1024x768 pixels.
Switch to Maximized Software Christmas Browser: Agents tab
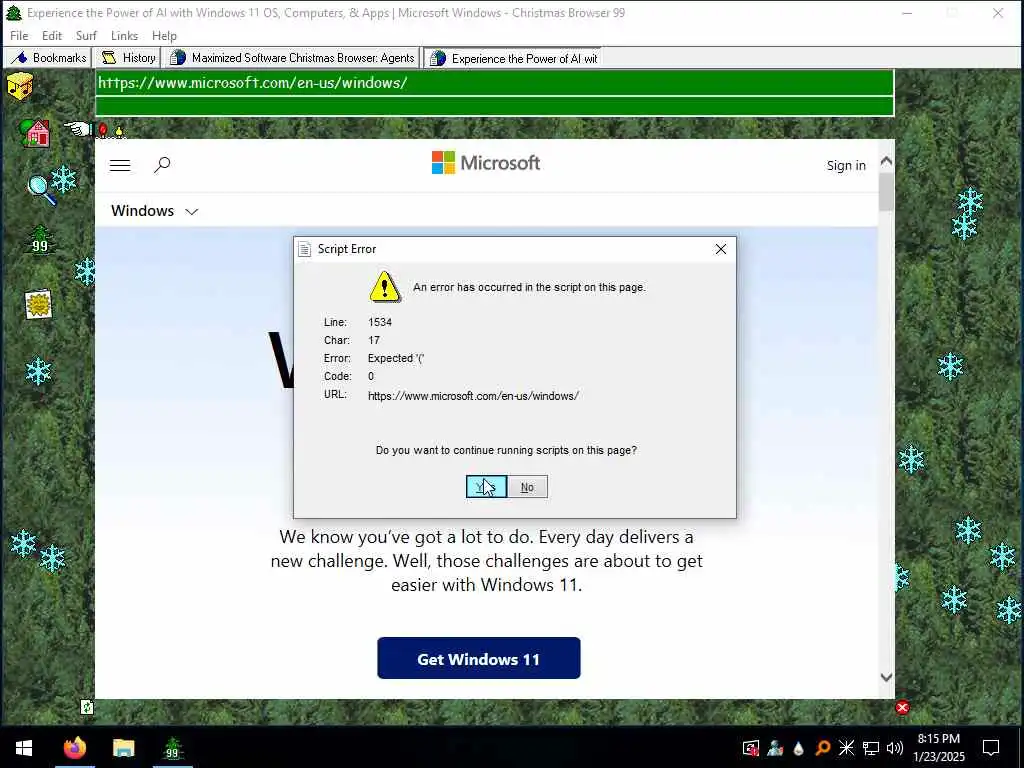coord(291,58)
